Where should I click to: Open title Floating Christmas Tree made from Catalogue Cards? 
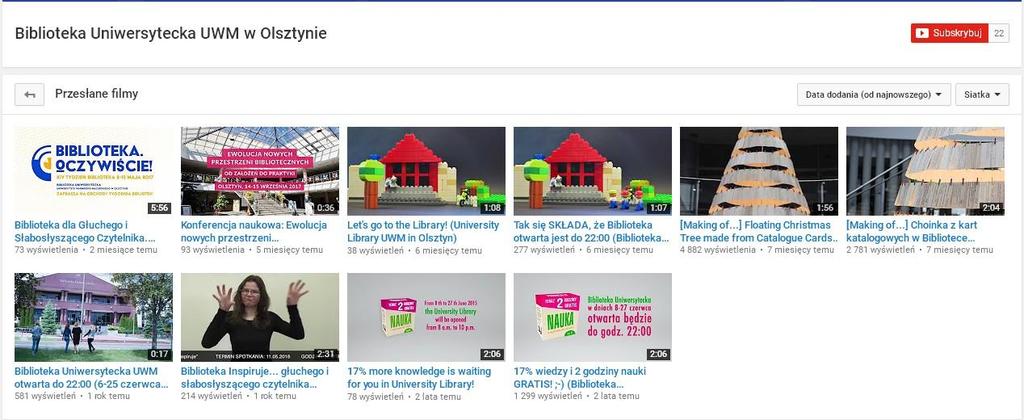[760, 231]
